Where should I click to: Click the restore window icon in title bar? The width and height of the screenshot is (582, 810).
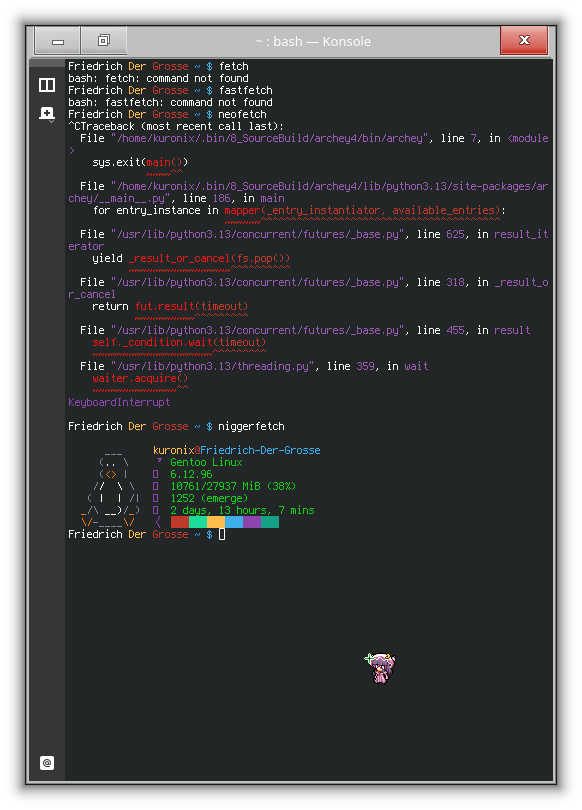tap(104, 40)
